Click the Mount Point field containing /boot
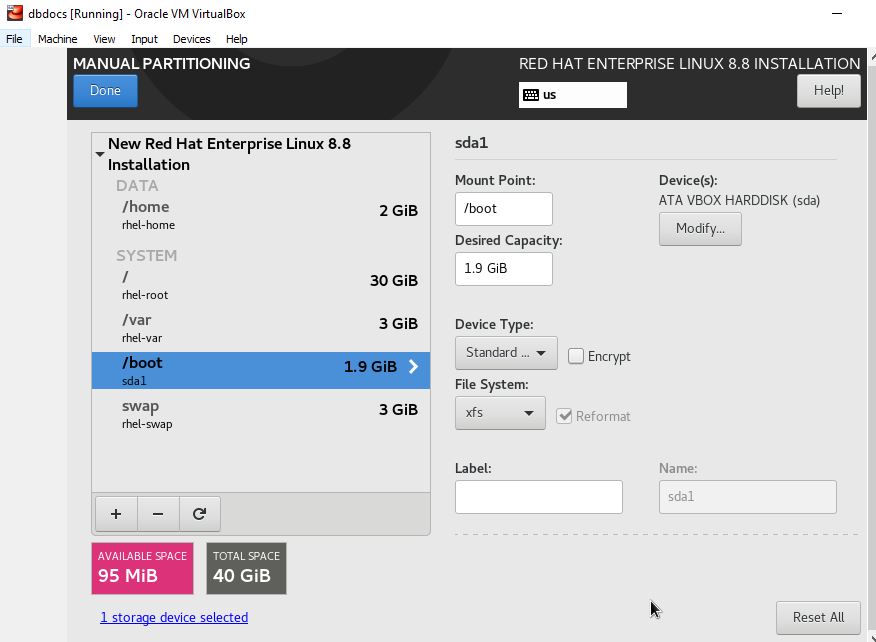 [x=504, y=209]
